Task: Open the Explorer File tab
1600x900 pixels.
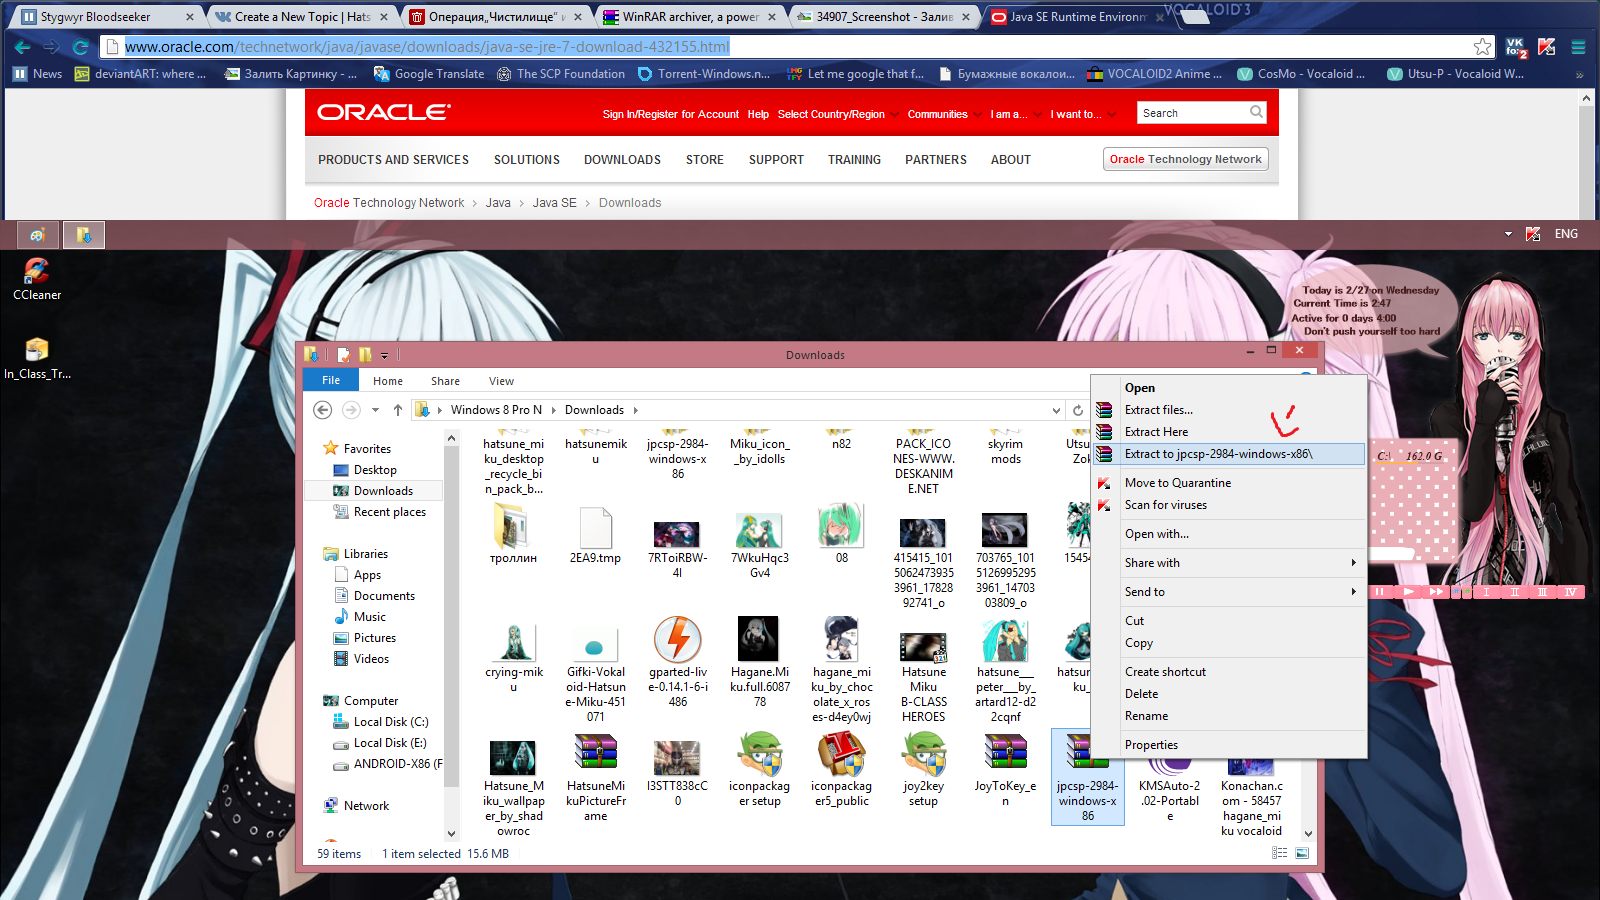Action: [x=331, y=380]
